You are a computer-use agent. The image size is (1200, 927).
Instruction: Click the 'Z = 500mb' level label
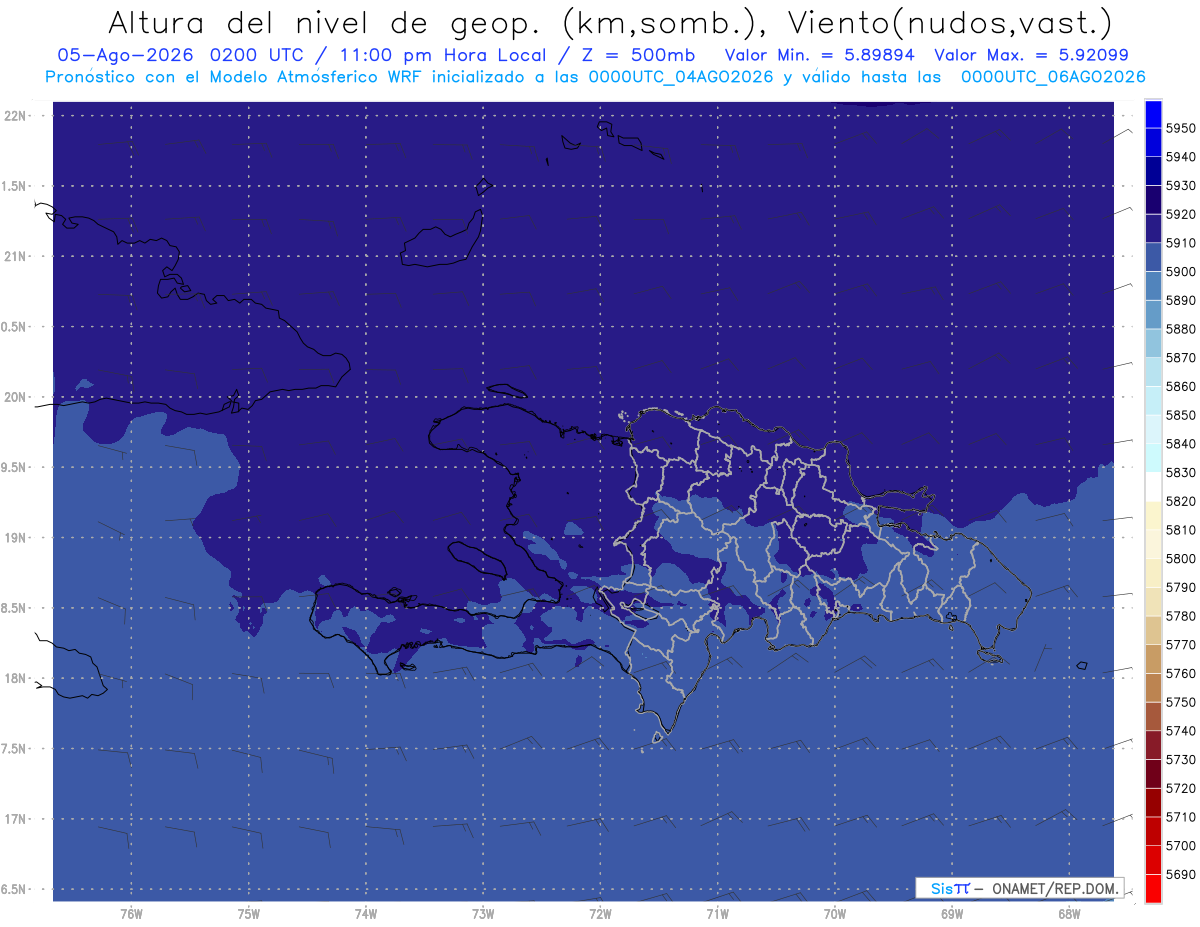tap(637, 55)
